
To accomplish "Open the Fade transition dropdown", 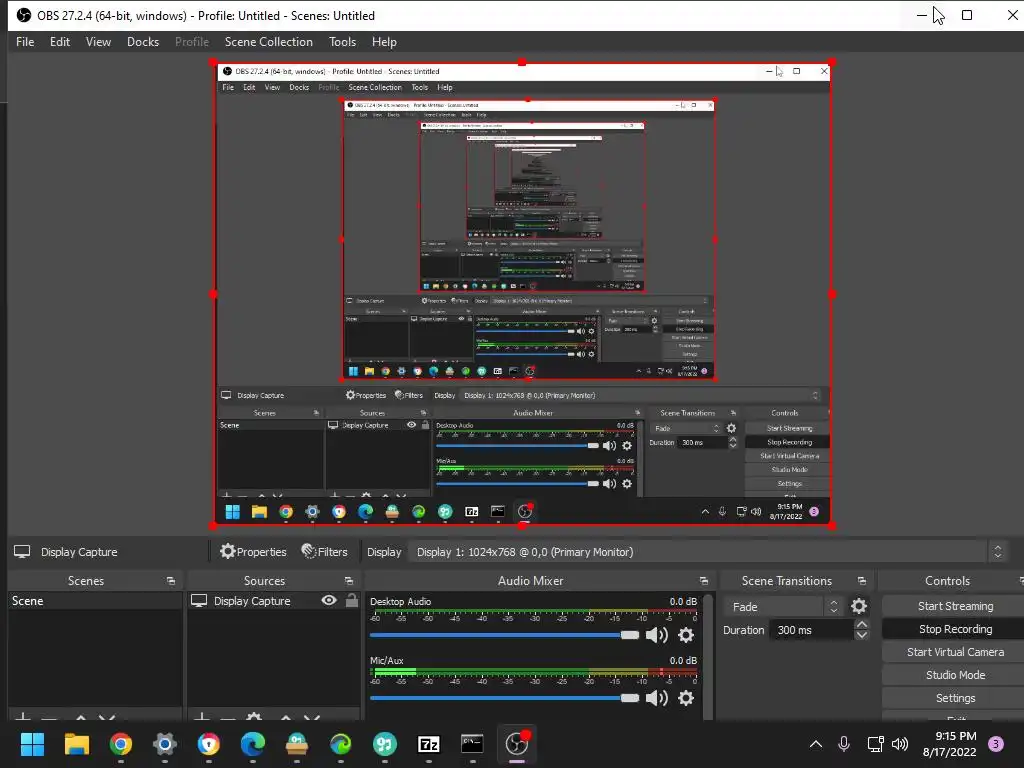I will point(782,607).
